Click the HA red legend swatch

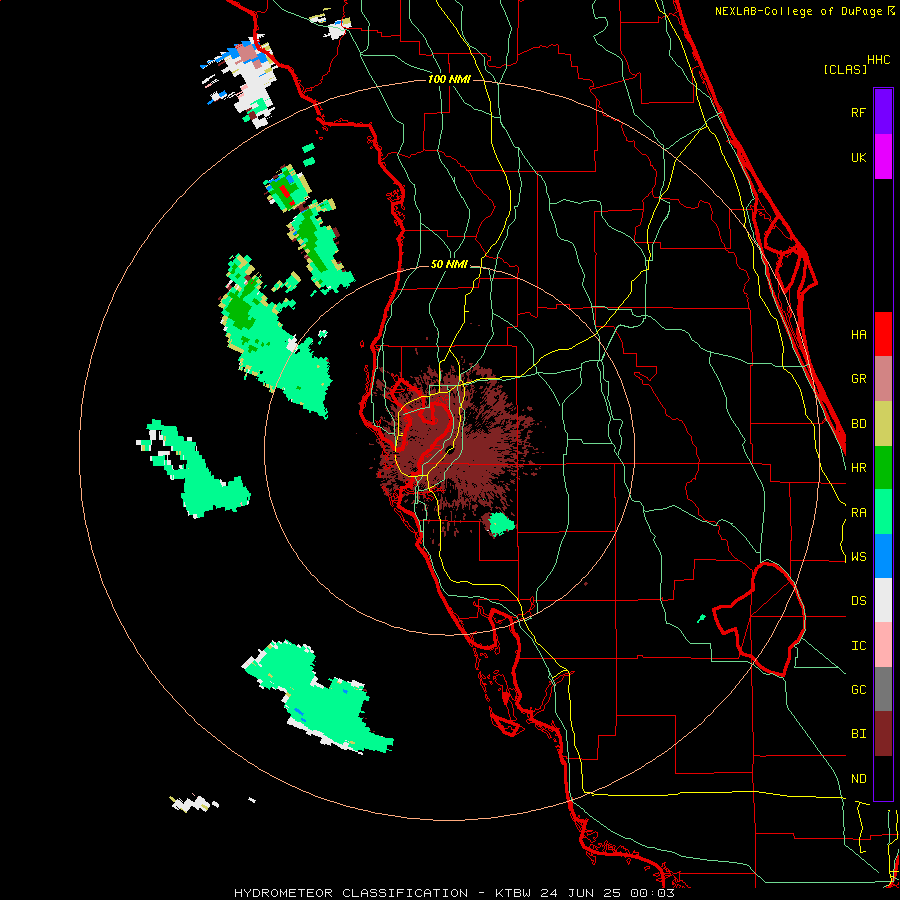pos(883,334)
